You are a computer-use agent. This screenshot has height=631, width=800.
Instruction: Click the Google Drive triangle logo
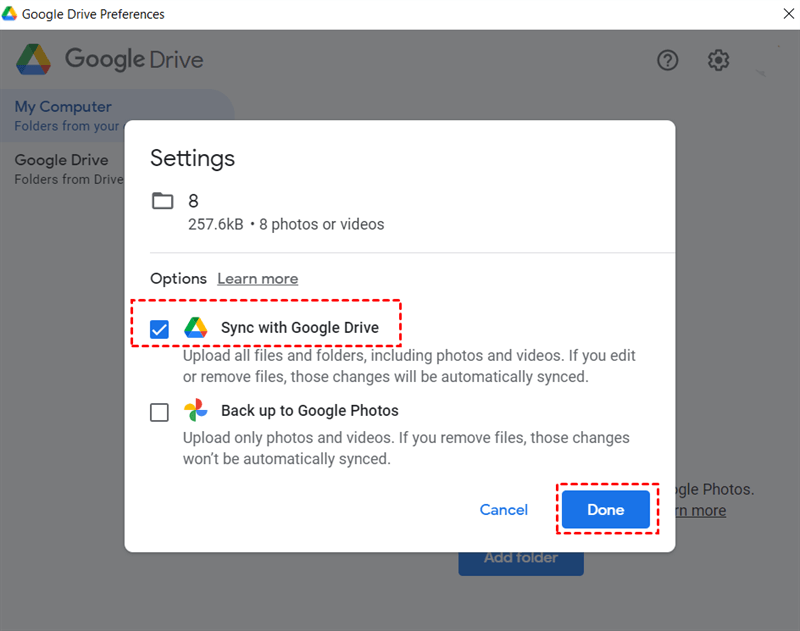(x=34, y=60)
